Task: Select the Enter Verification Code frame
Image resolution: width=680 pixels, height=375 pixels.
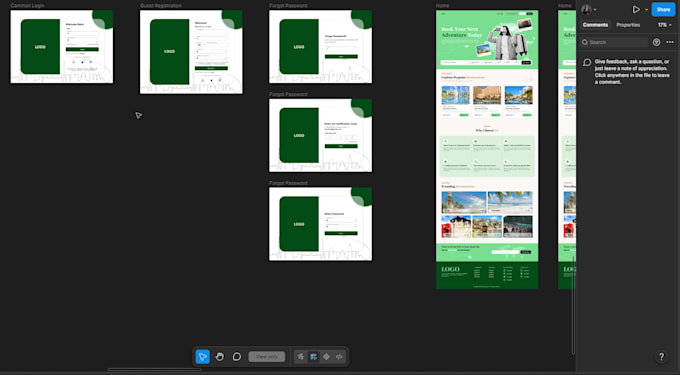Action: pos(320,135)
